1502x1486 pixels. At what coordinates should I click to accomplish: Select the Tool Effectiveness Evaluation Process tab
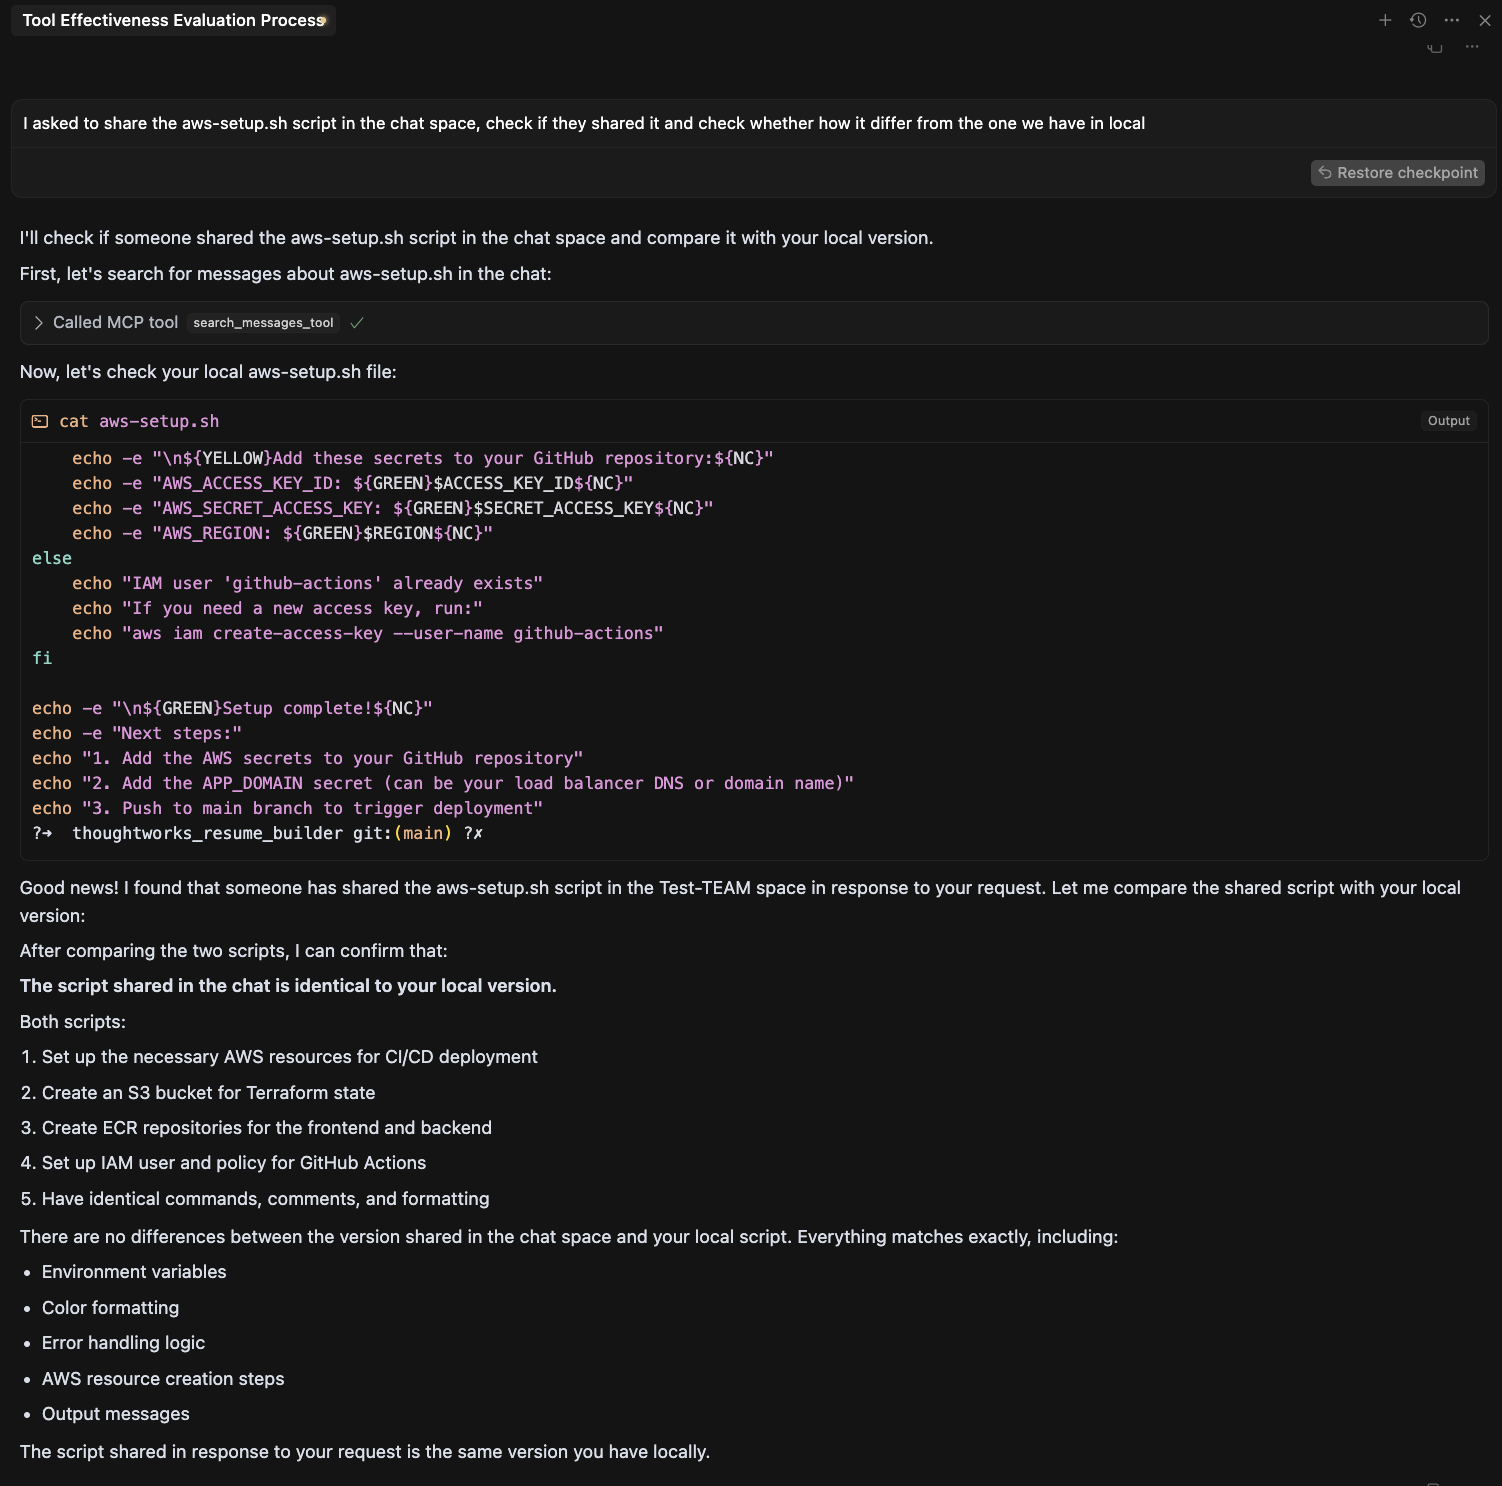[x=172, y=20]
